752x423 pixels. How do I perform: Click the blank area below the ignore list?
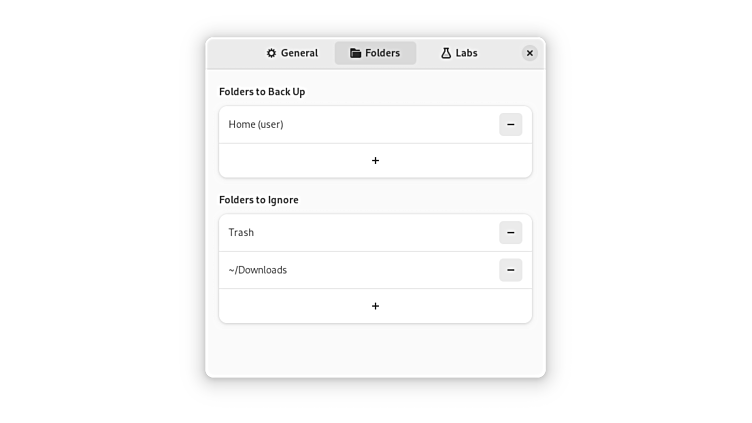click(375, 350)
